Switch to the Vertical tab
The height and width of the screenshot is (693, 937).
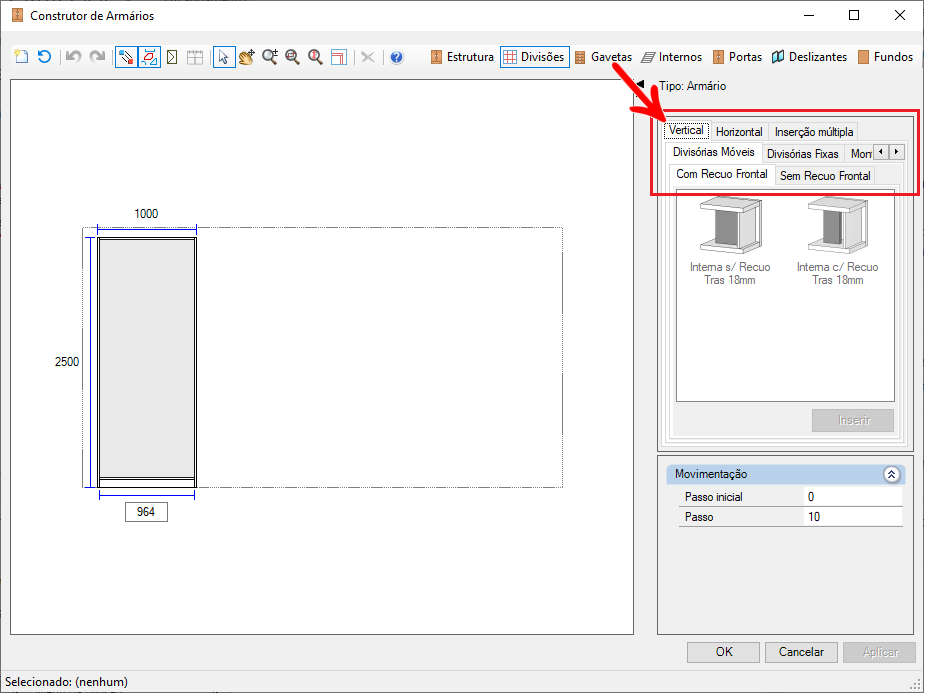686,130
